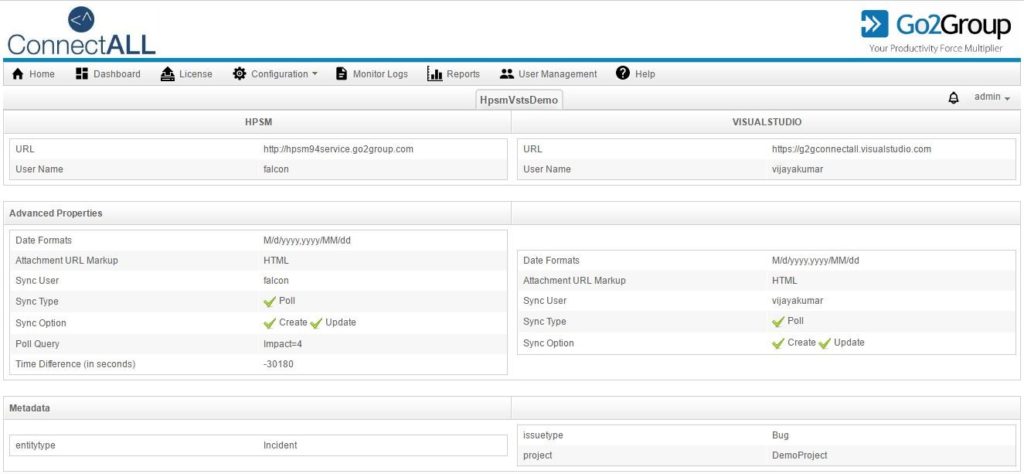Viewport: 1024px width, 474px height.
Task: Click HPSM Sync Option Create checkmark
Action: 270,323
